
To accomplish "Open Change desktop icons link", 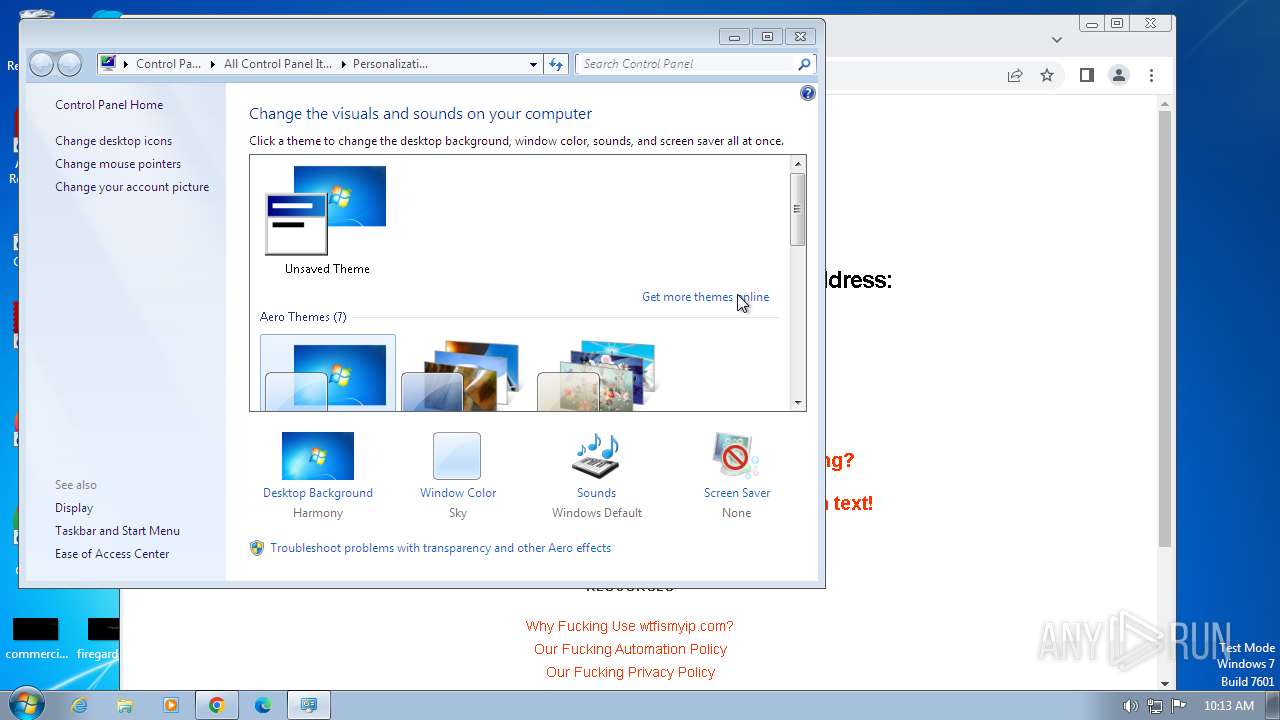I will click(x=113, y=141).
